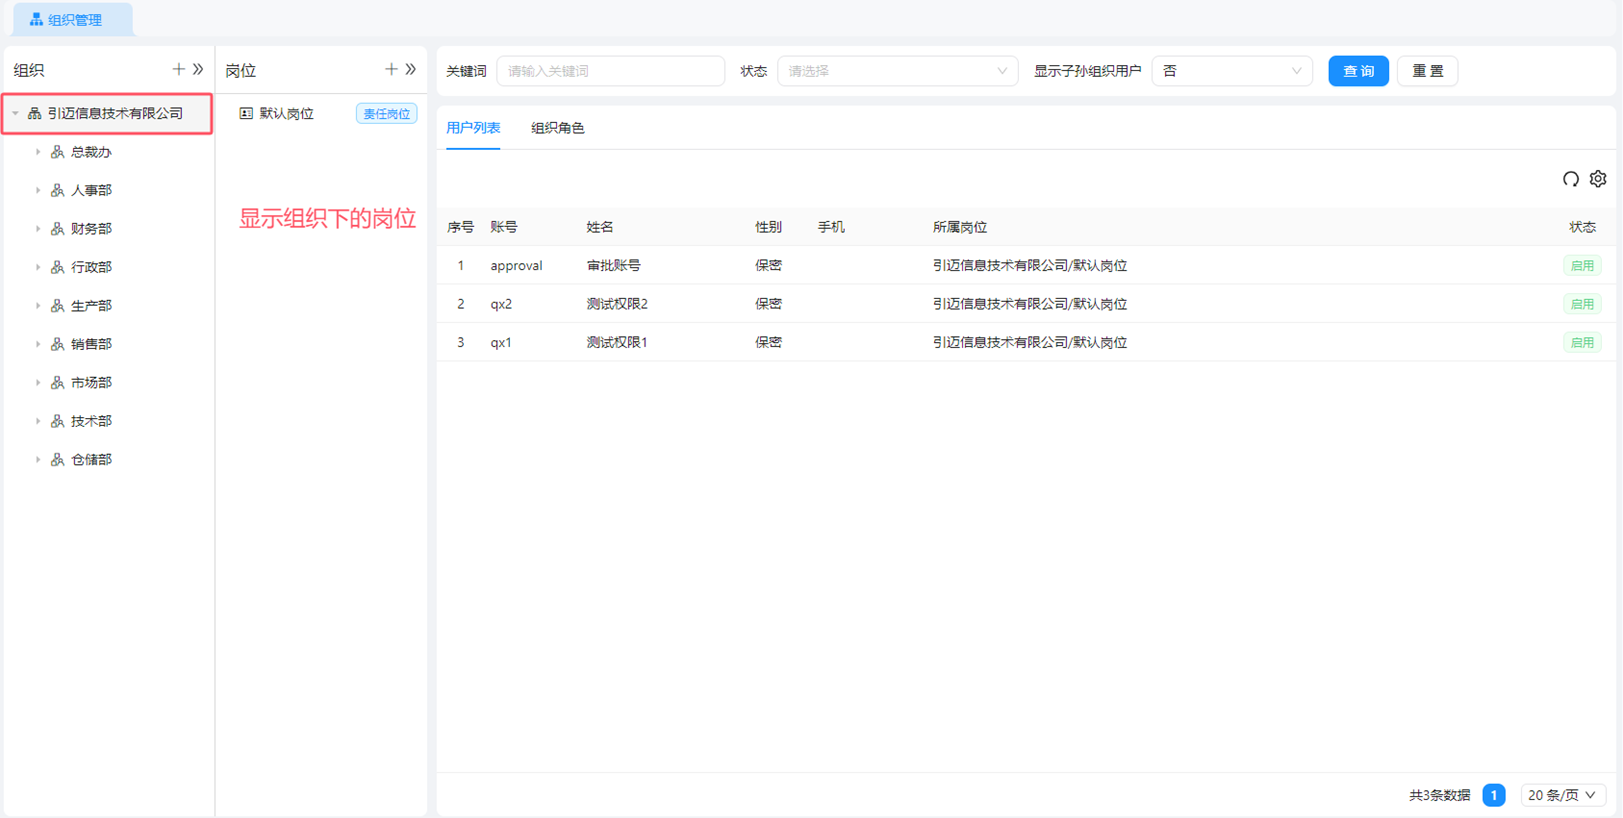Expand the 总裁办 tree node

[x=38, y=152]
